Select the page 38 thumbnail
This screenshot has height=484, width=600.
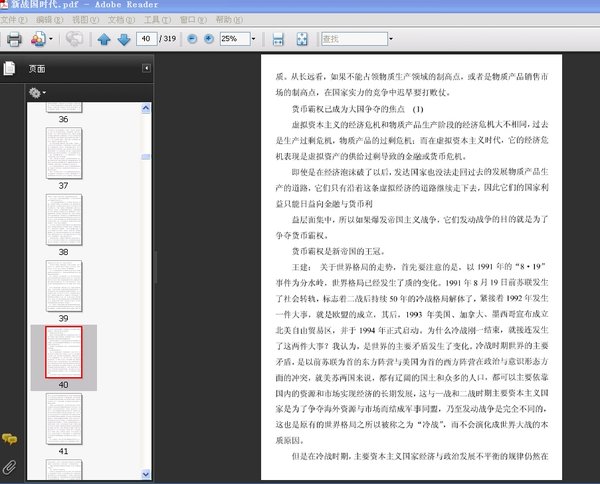pos(64,220)
